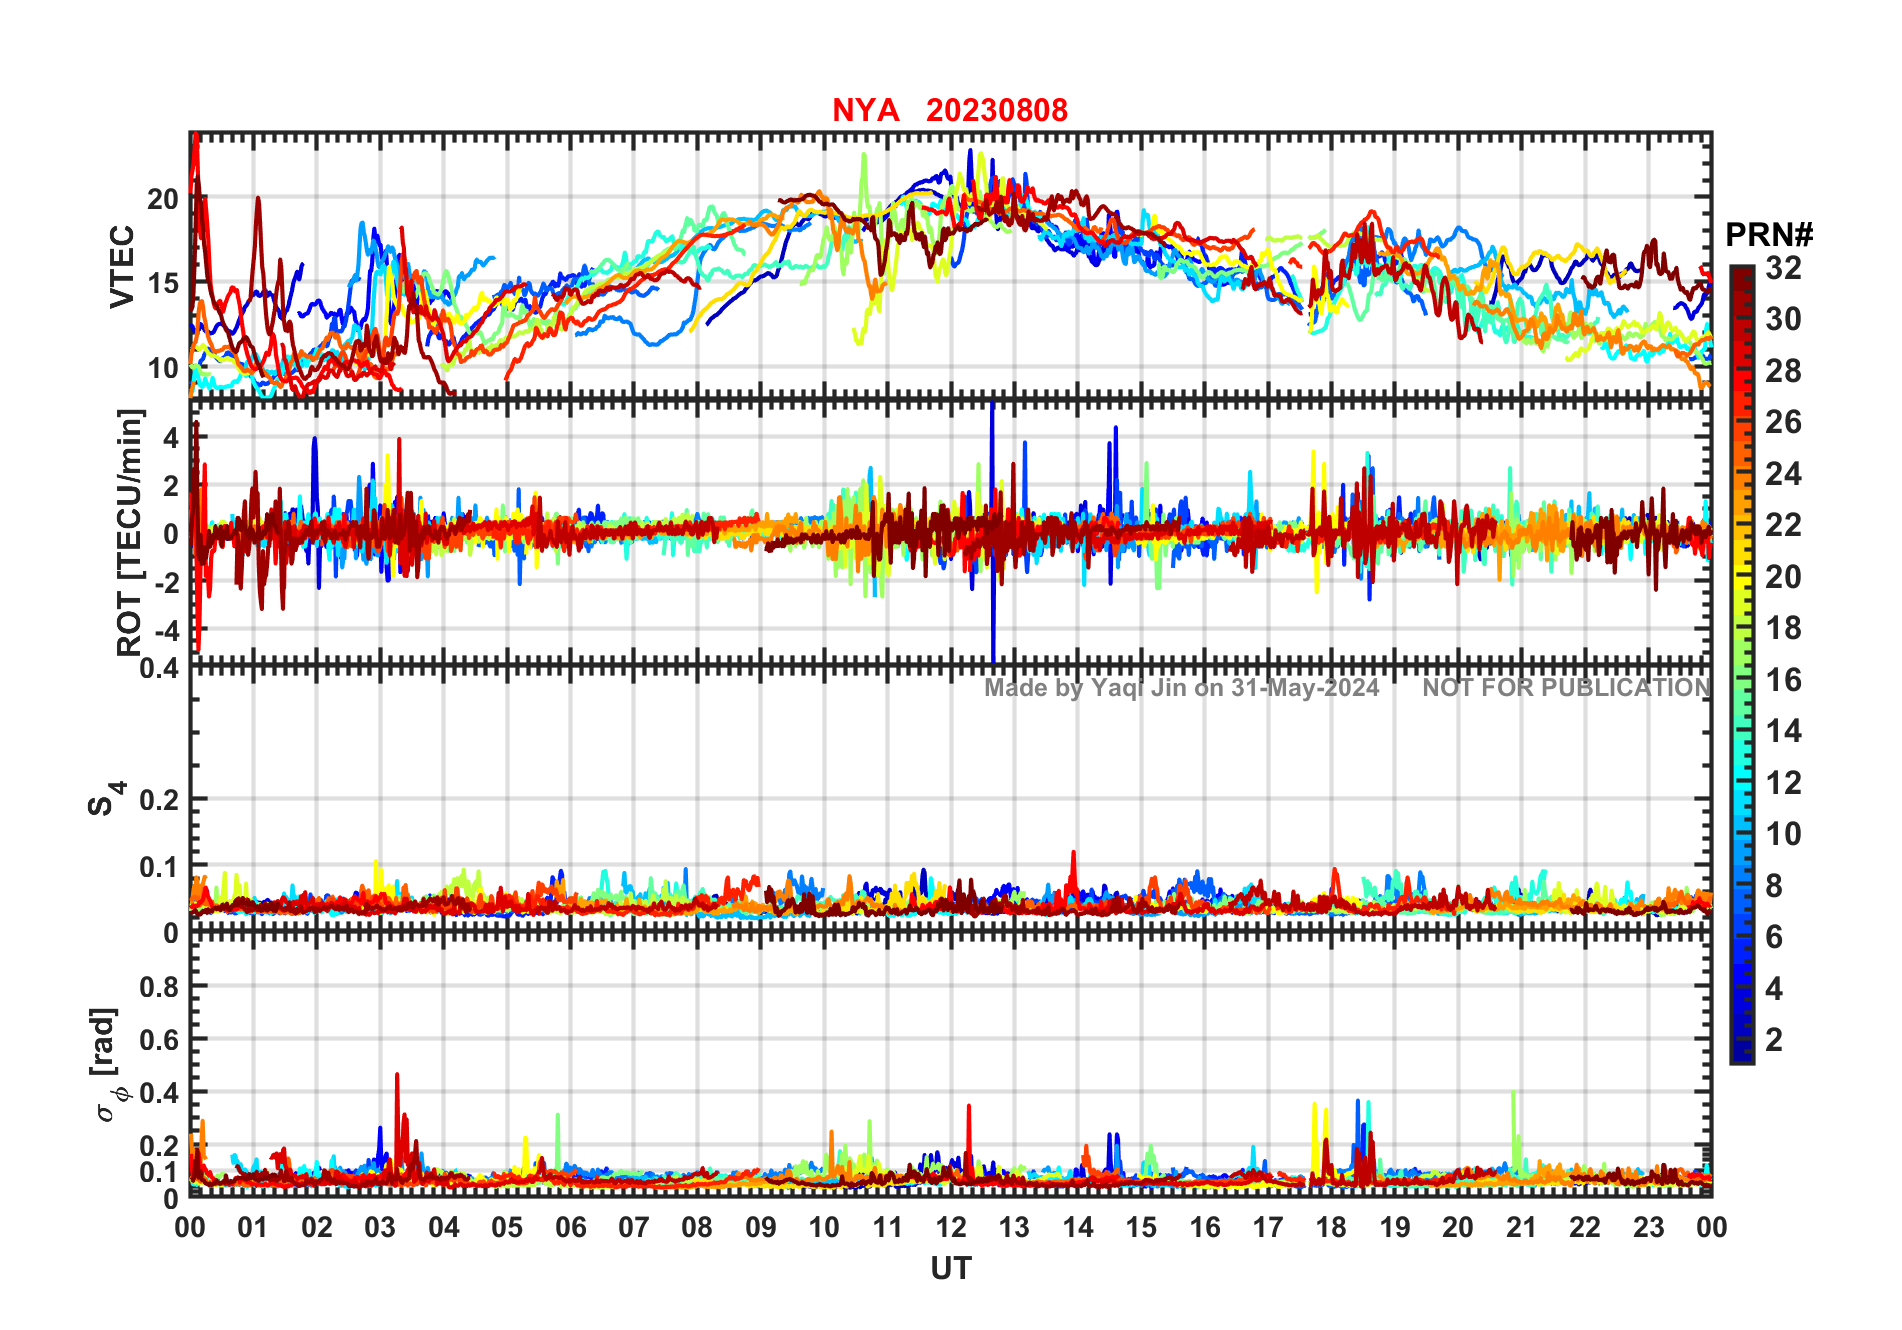The height and width of the screenshot is (1330, 1902).
Task: Click the PRN rainbow colorbar strip
Action: pyautogui.click(x=1742, y=664)
